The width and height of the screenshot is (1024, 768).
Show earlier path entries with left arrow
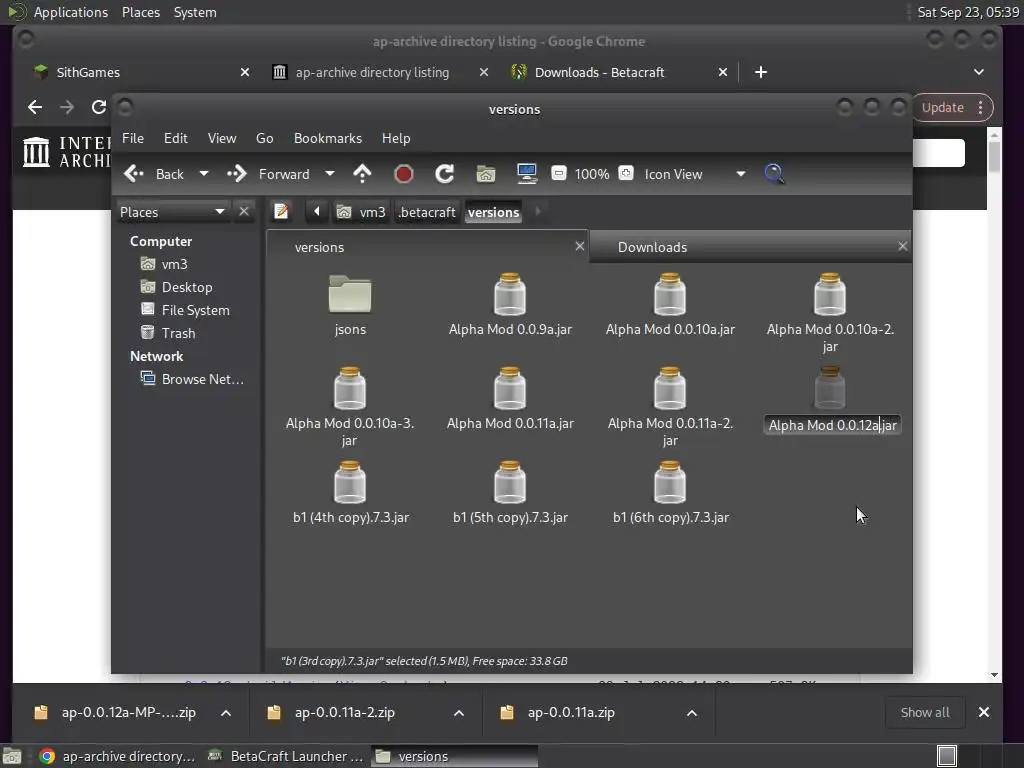317,212
